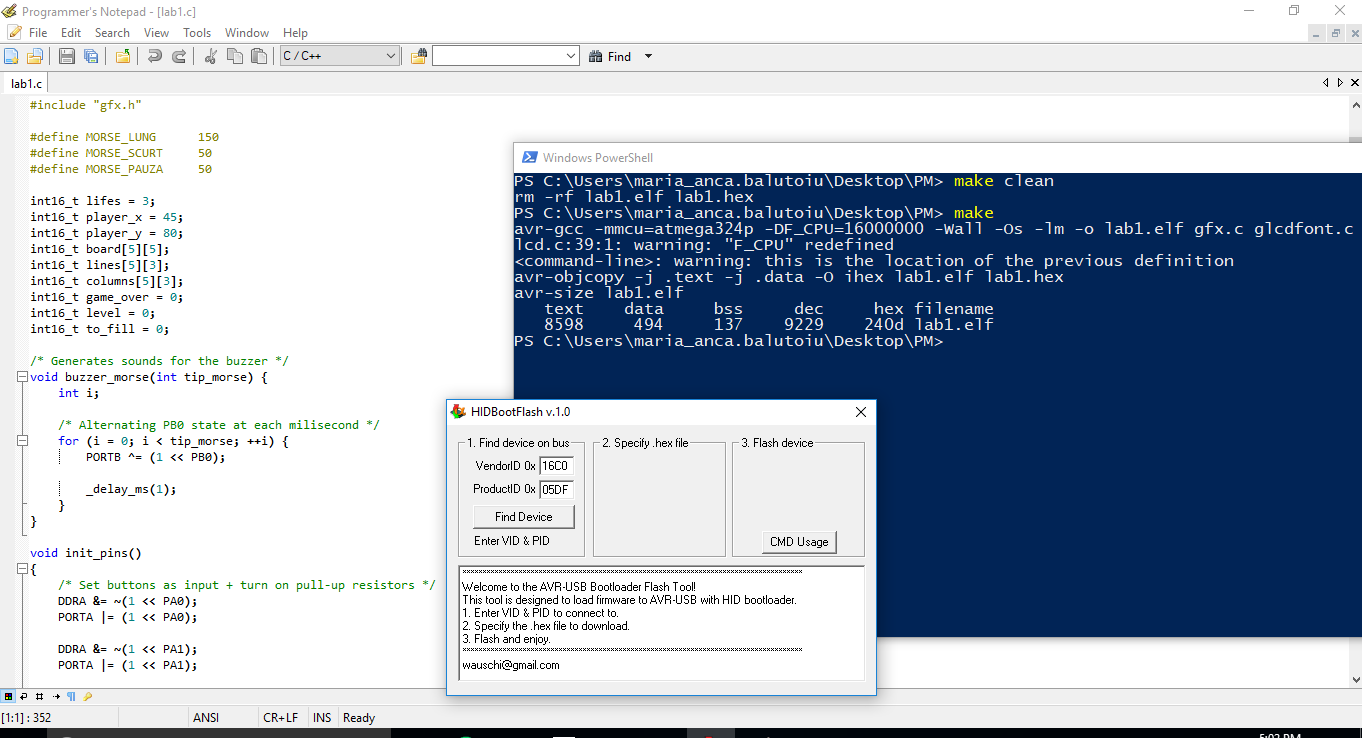1362x738 pixels.
Task: Click the INS insert mode status entry
Action: pyautogui.click(x=322, y=718)
